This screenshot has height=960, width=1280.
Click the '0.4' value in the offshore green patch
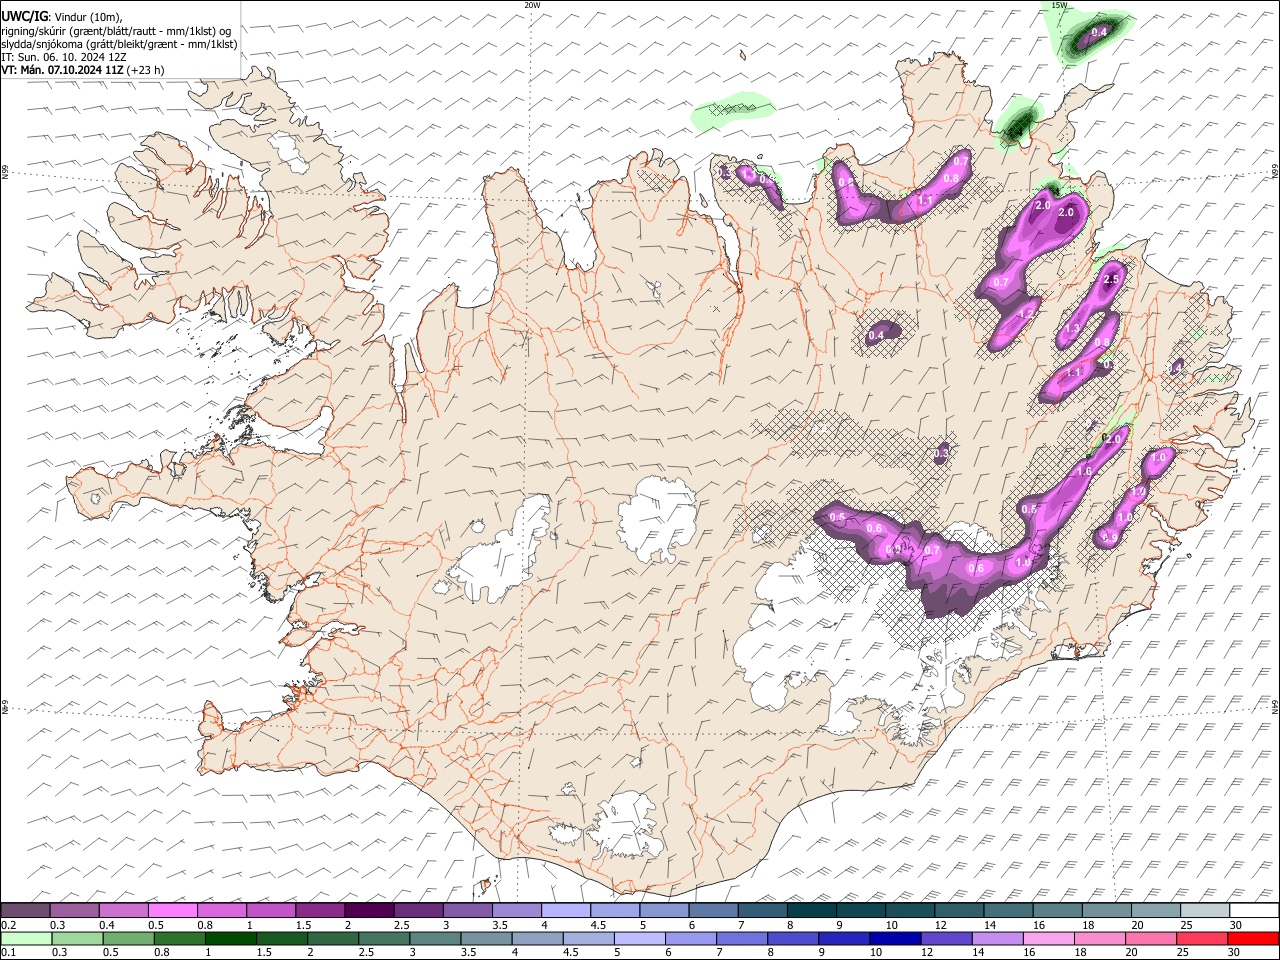pyautogui.click(x=1099, y=33)
